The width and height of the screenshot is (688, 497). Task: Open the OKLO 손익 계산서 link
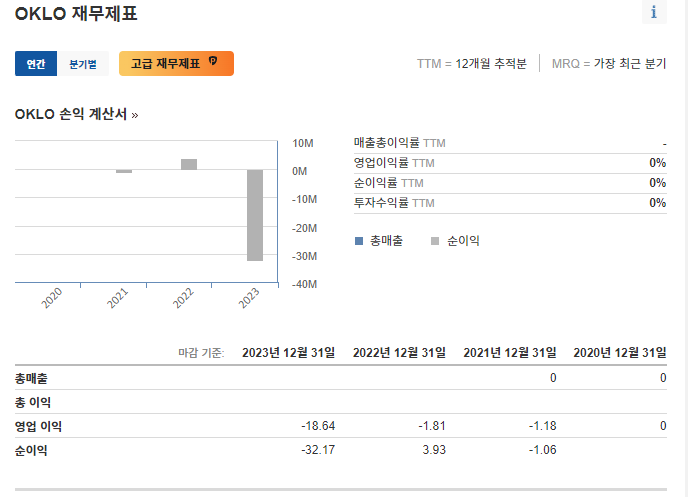click(x=71, y=114)
